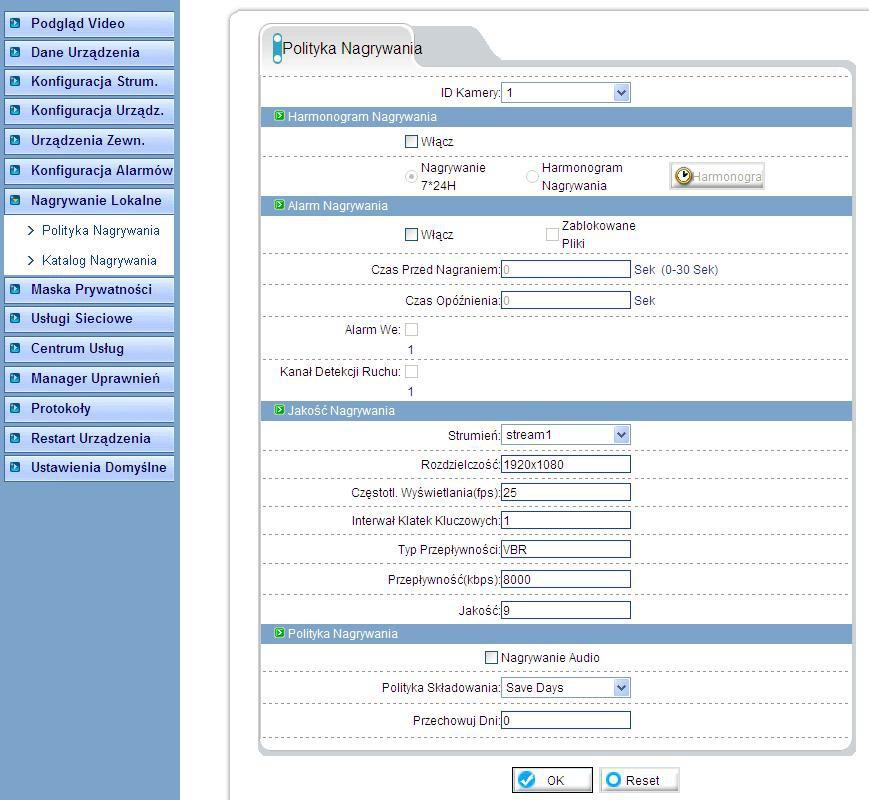Toggle Zablokowane Pliki checkbox
The image size is (869, 800).
coord(552,235)
